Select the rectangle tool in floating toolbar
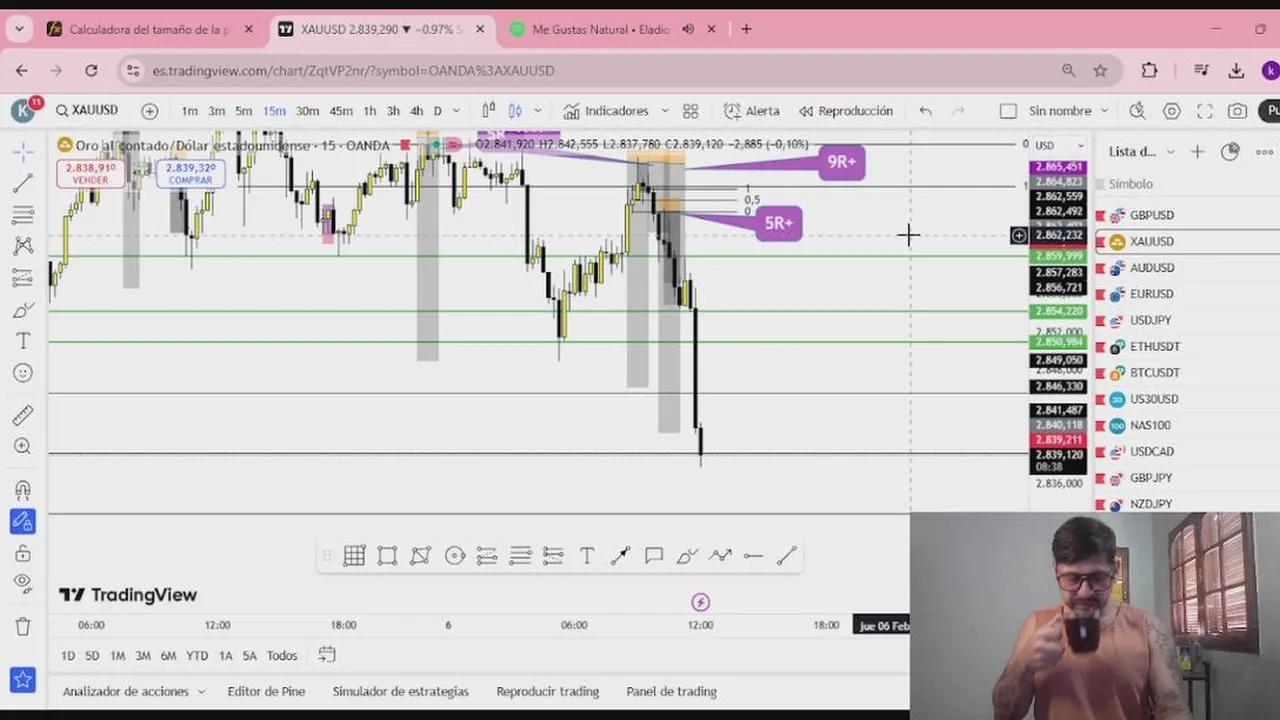 [x=387, y=556]
